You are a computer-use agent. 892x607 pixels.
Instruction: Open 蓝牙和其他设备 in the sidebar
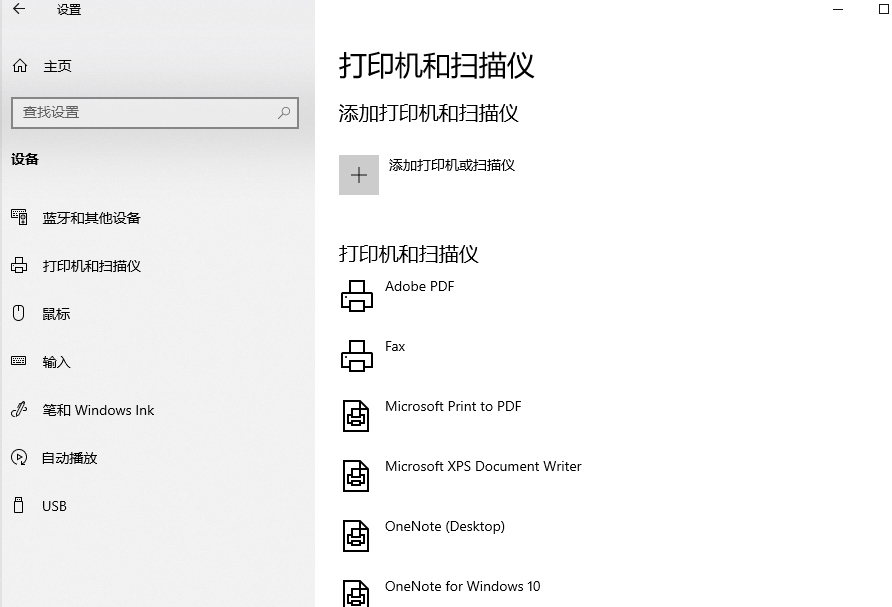point(91,218)
